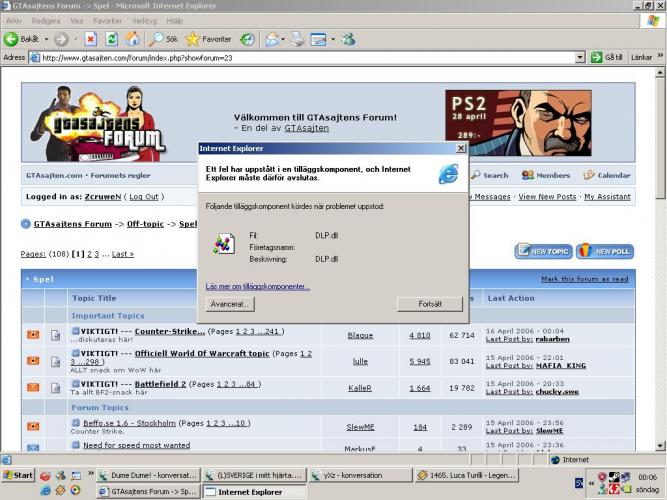Show hidden system tray icons
Screen dimensions: 667x500
tap(591, 483)
